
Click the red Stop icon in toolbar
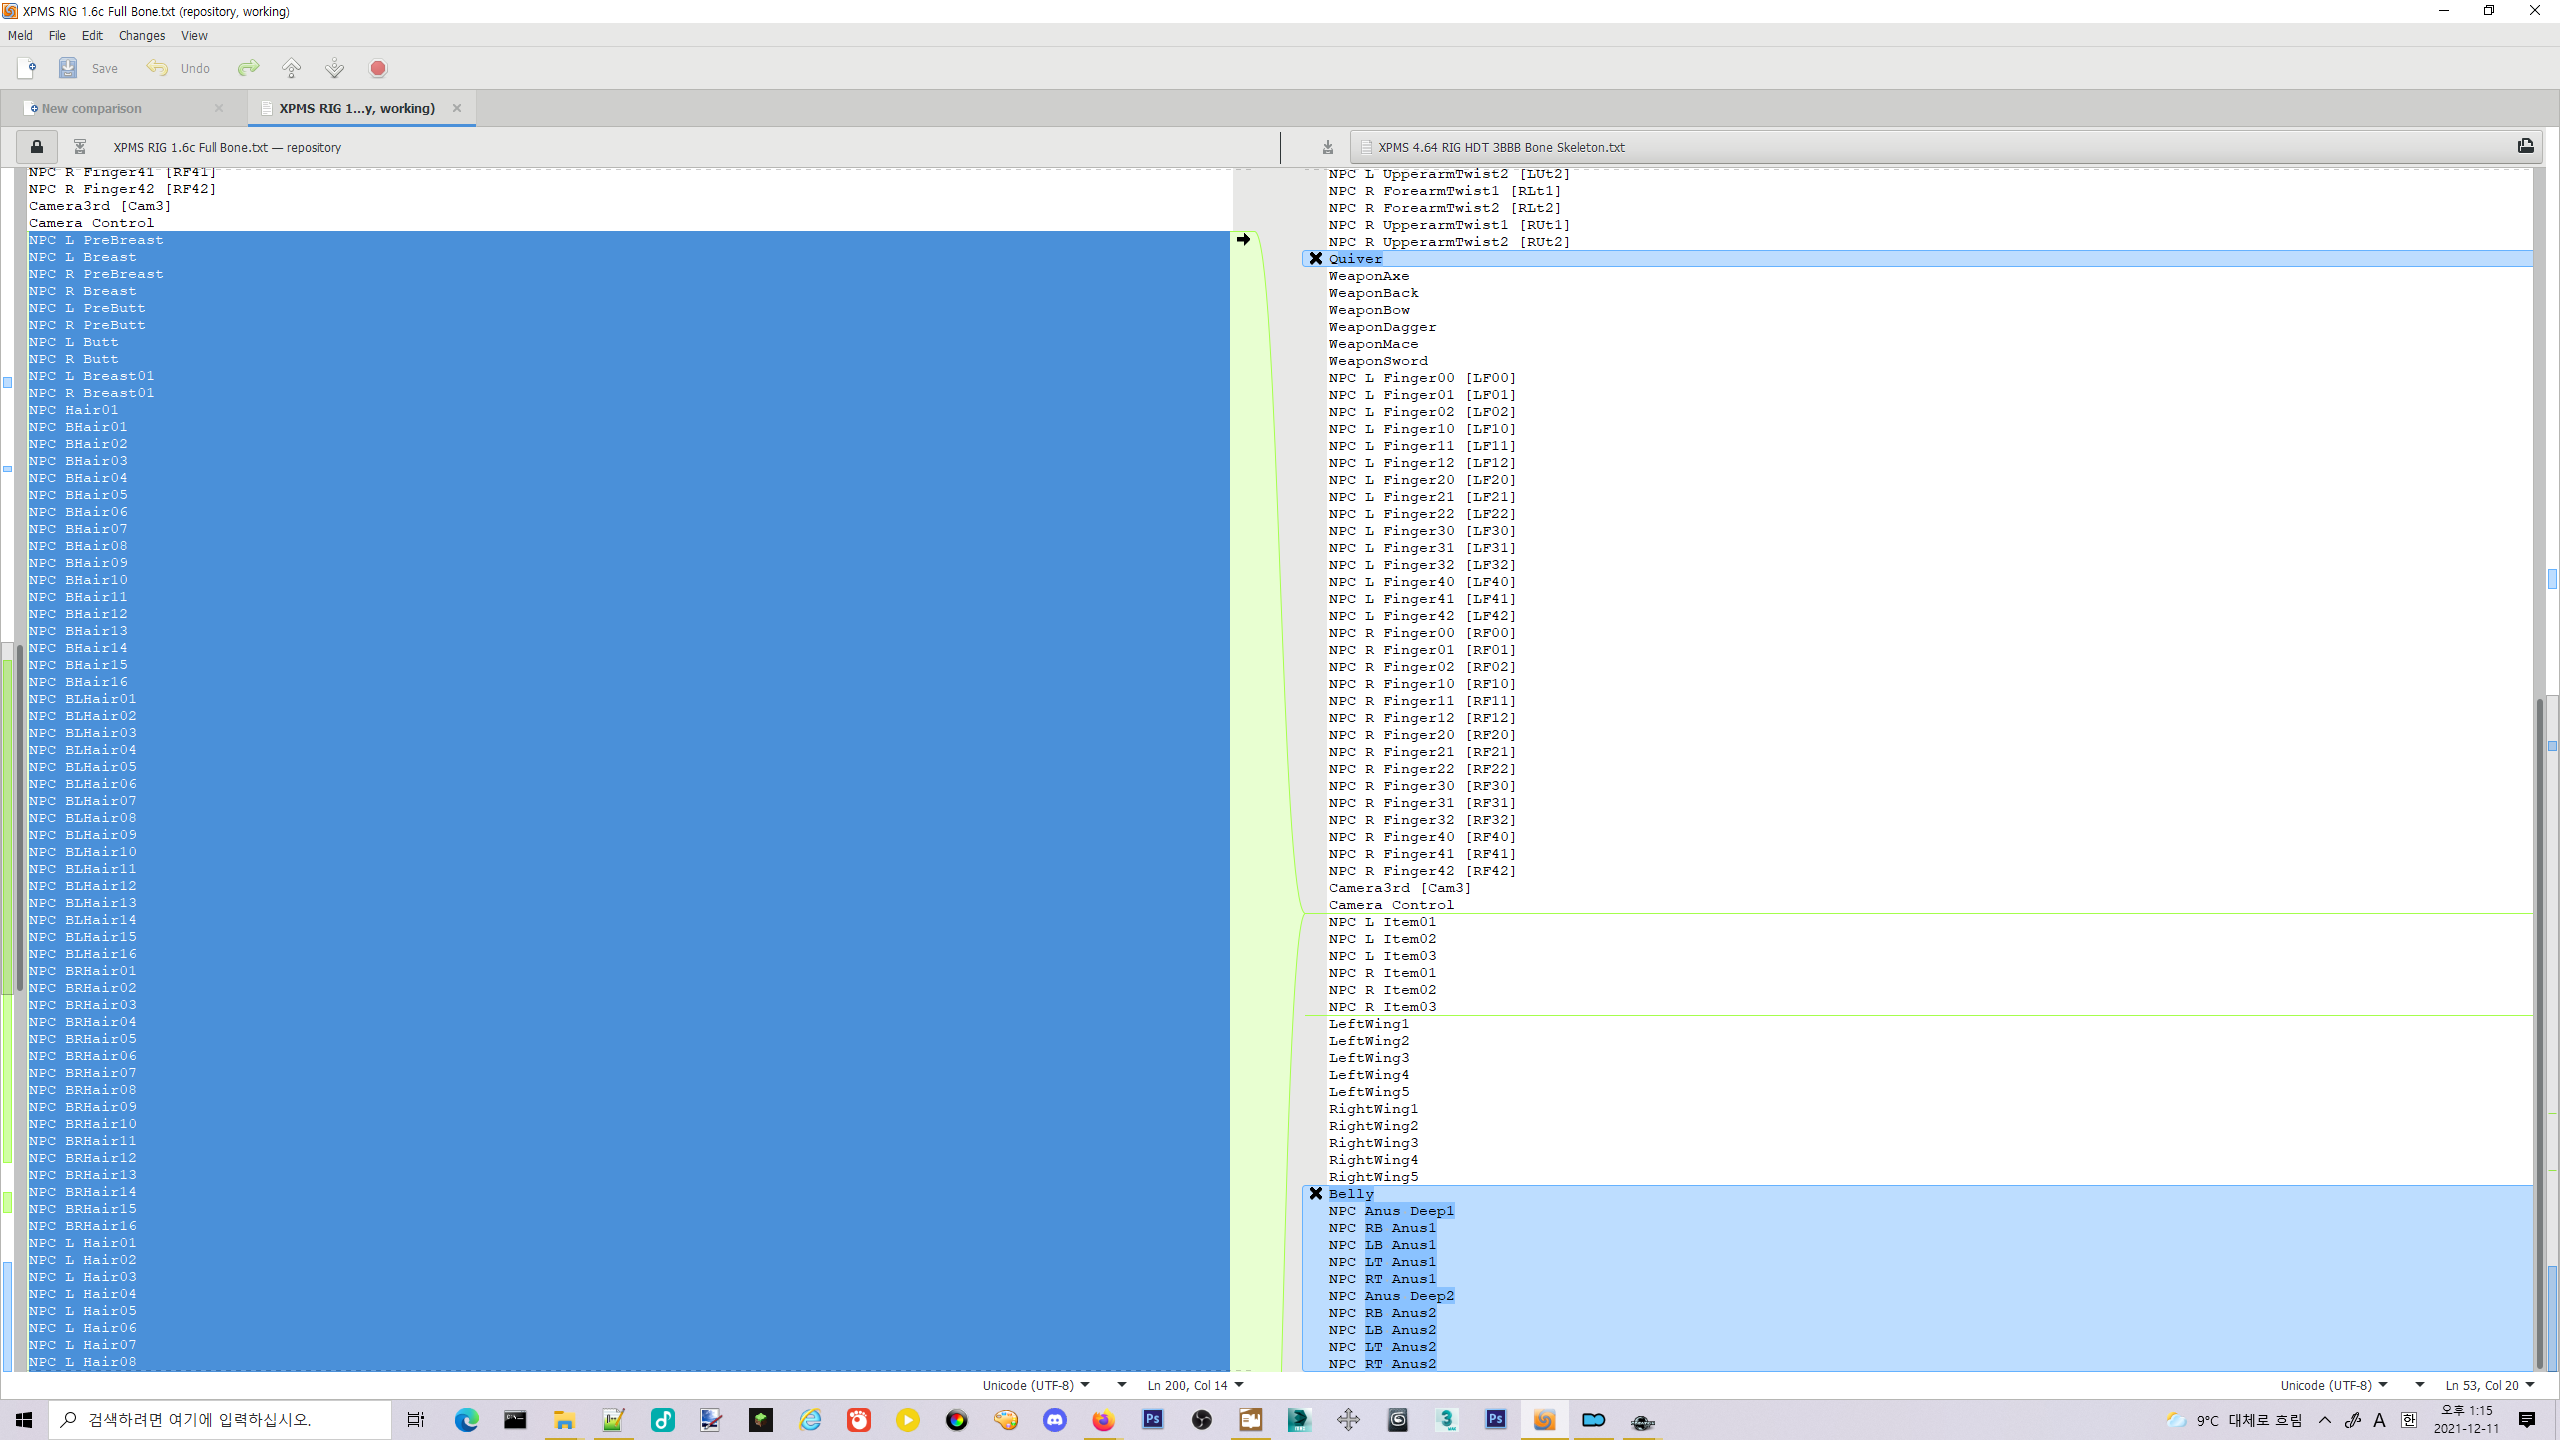pos(378,68)
